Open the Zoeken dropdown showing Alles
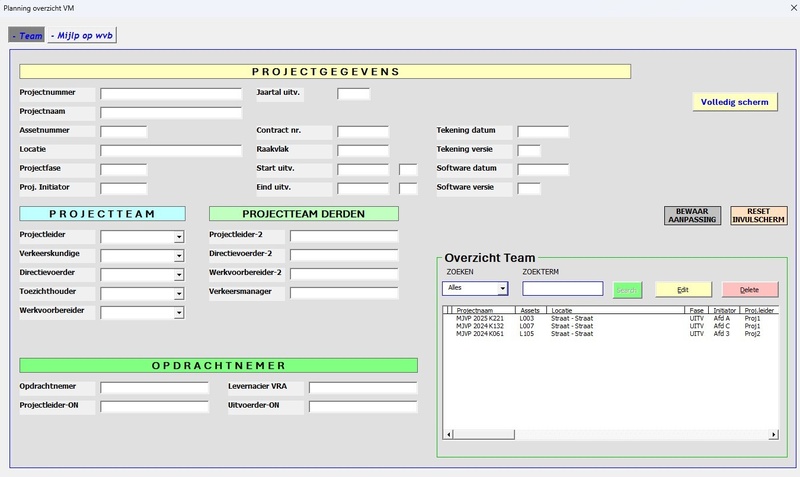Screen dimensions: 800x477 tap(502, 288)
